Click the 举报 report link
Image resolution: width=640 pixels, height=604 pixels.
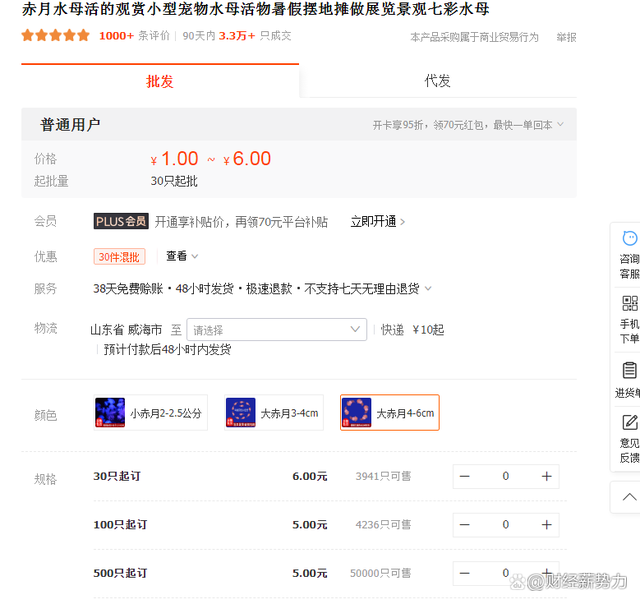(566, 38)
